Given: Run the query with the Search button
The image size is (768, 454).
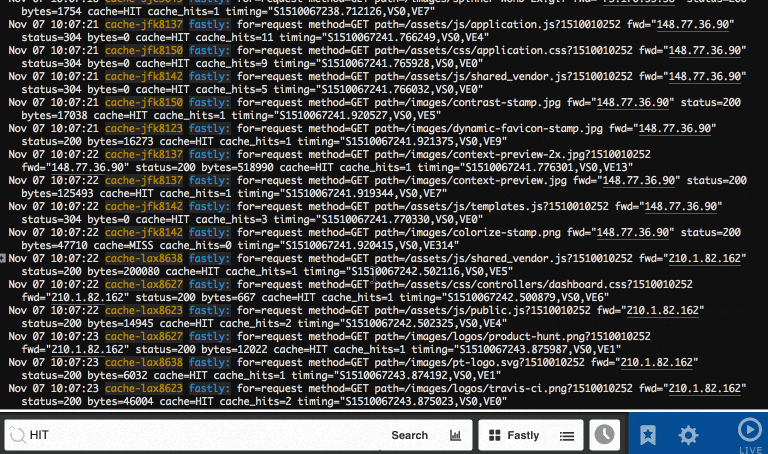Looking at the screenshot, I should [409, 435].
